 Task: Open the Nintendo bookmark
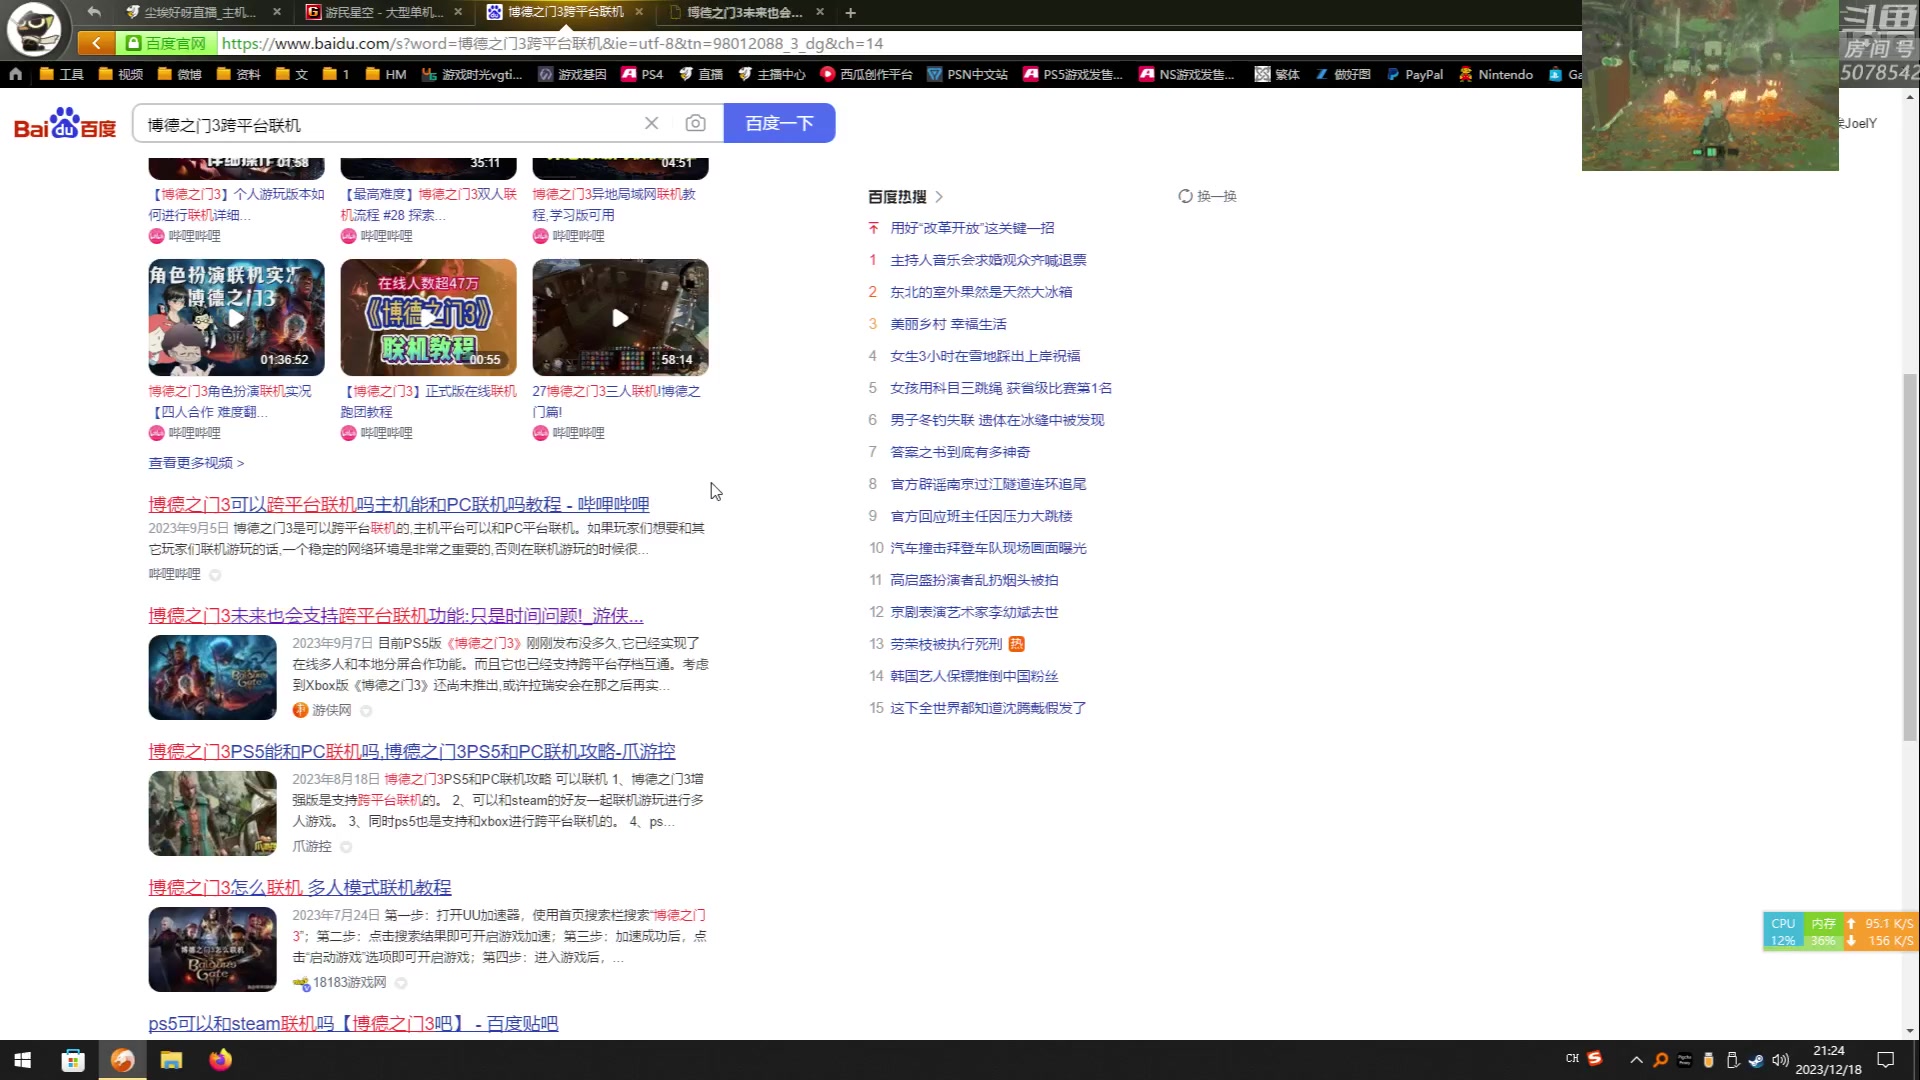click(x=1495, y=74)
